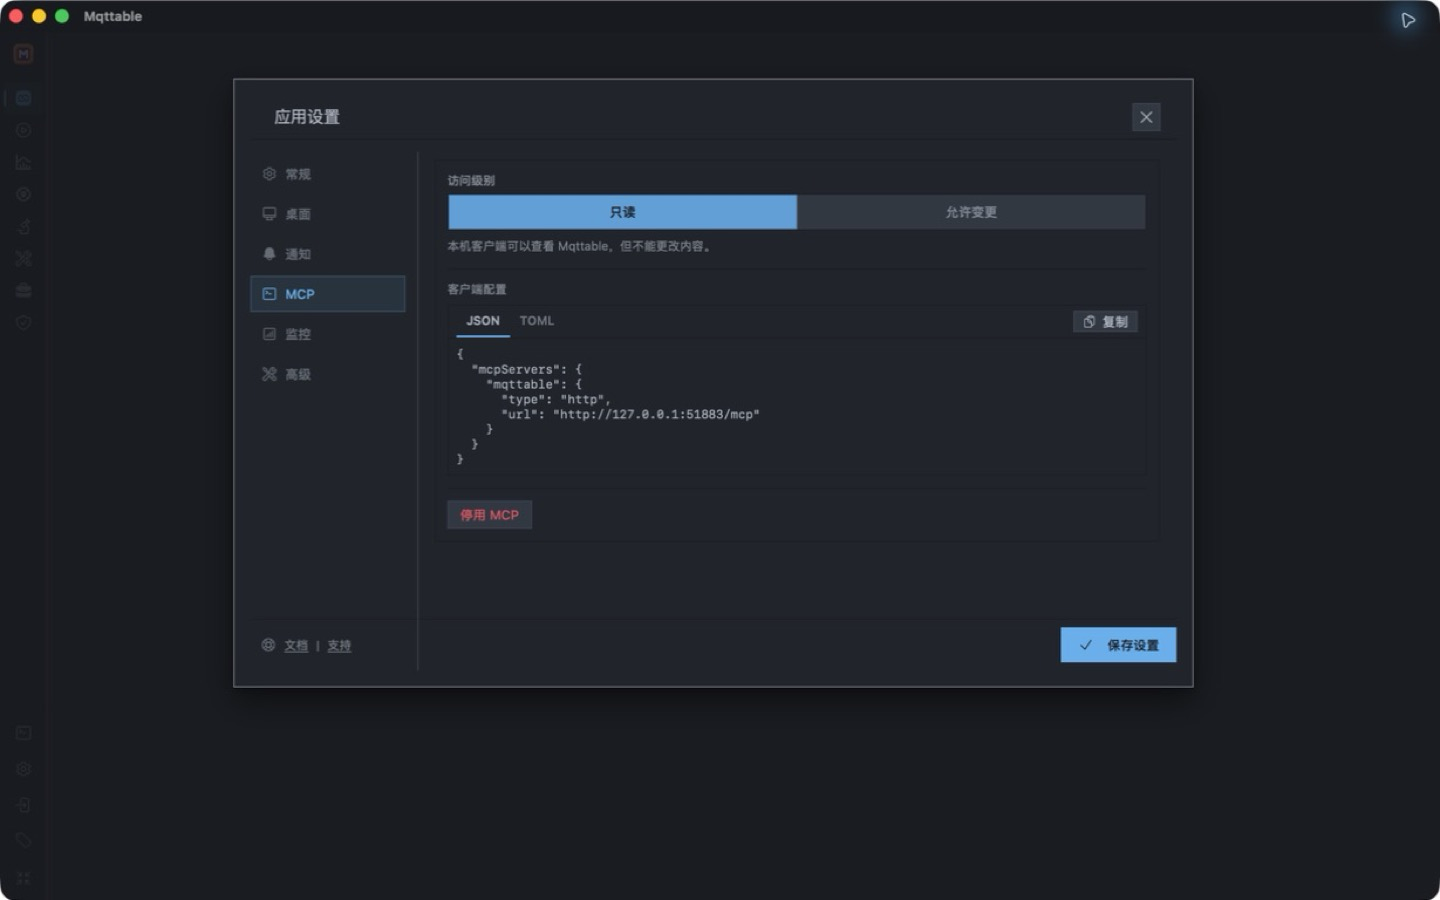Click the "url" line in the config
The image size is (1440, 900).
pyautogui.click(x=630, y=414)
